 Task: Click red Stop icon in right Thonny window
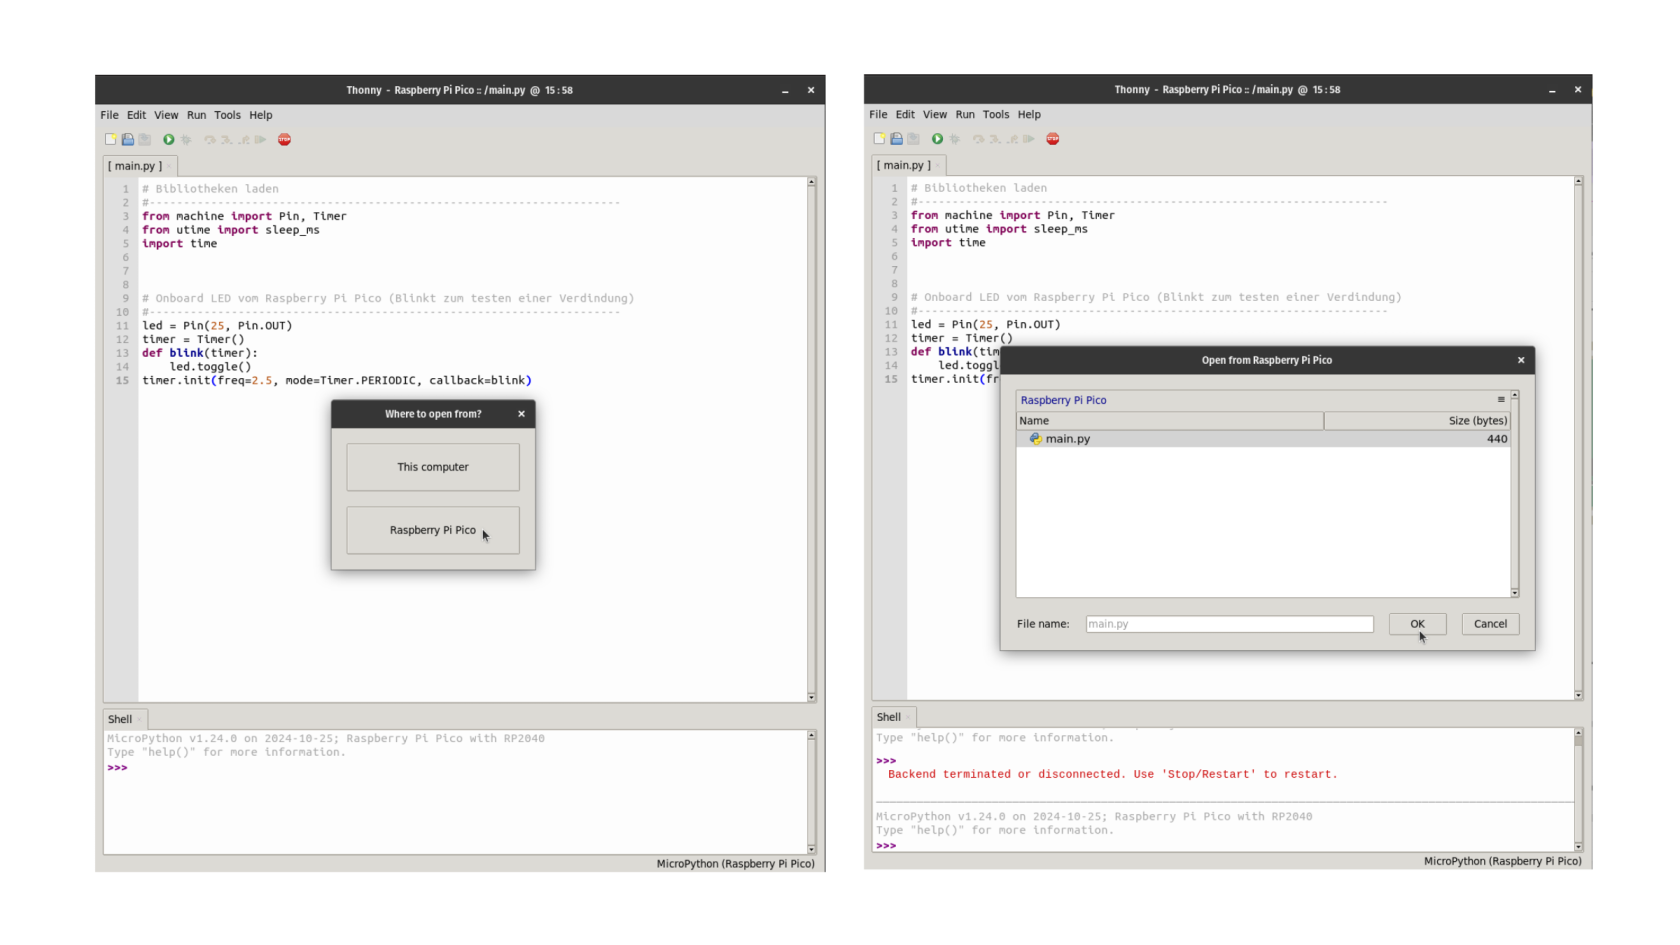click(1053, 139)
